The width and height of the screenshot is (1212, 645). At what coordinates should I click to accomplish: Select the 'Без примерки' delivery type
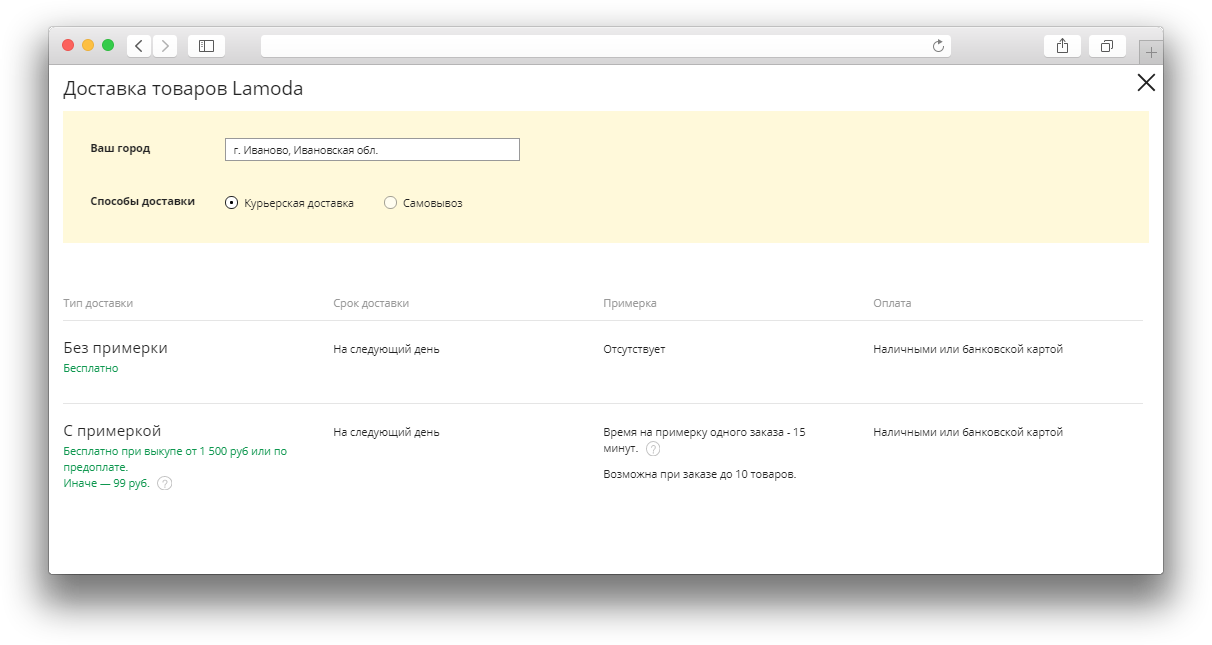coord(115,348)
